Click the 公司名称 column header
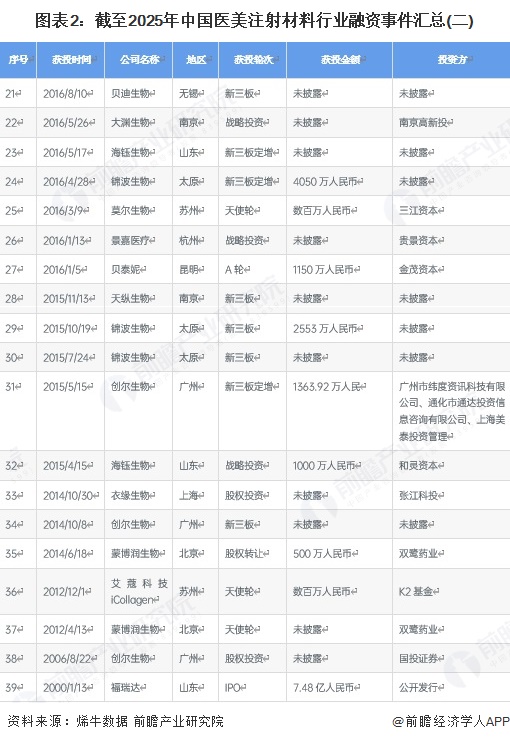The height and width of the screenshot is (742, 510). [139, 60]
